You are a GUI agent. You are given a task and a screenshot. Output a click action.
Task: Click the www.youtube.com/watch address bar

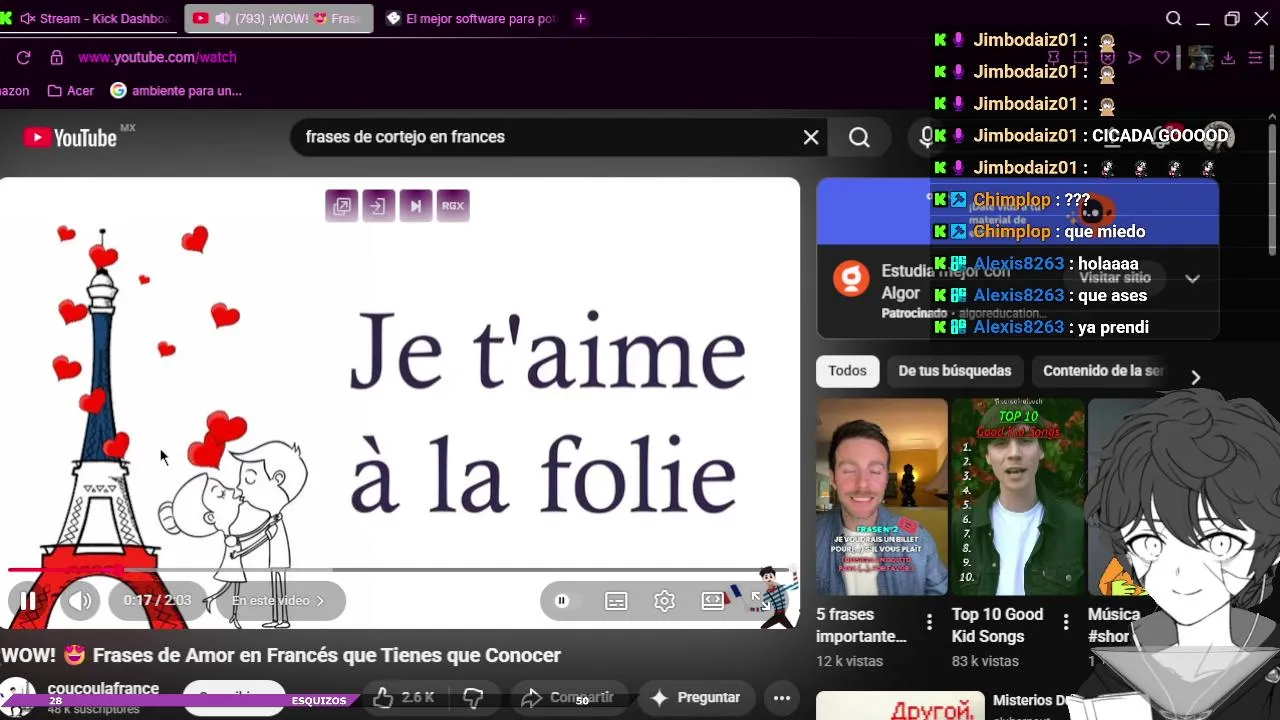pyautogui.click(x=157, y=58)
